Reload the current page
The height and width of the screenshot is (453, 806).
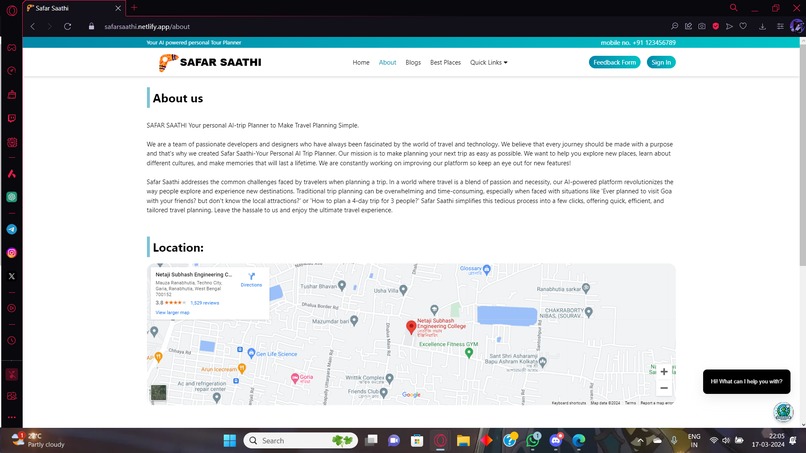pos(67,26)
